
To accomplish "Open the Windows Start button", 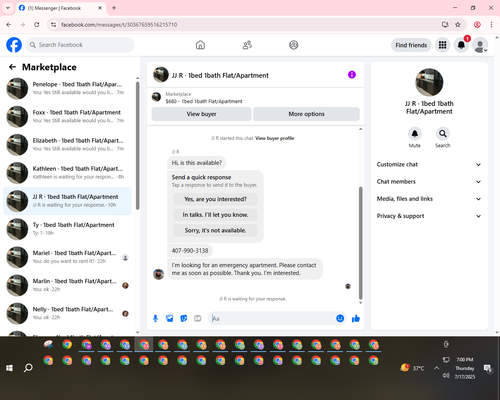I will pos(9,368).
